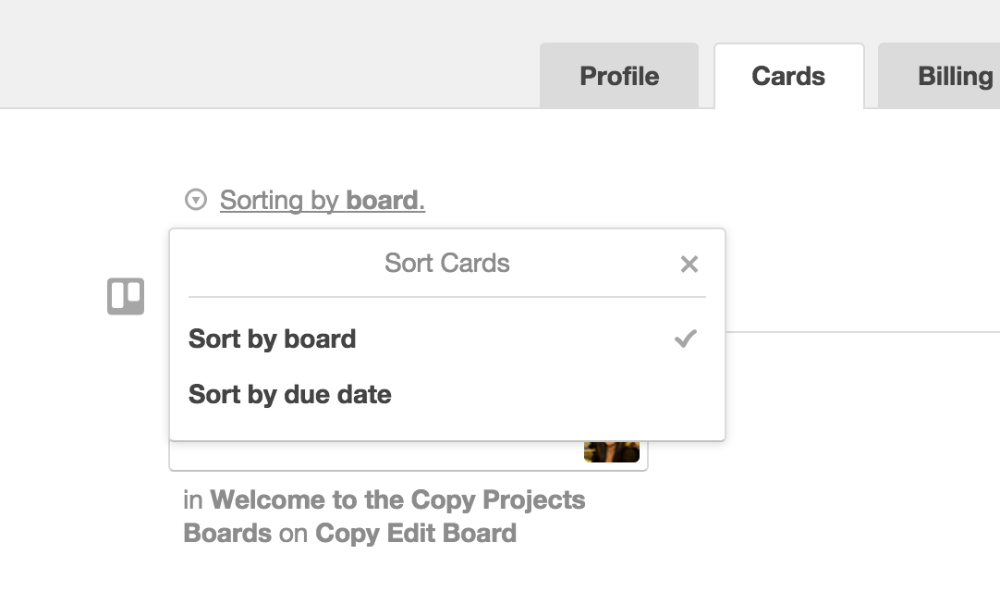Click the bold word 'board' in sorting label
Image resolution: width=1000 pixels, height=616 pixels.
[x=385, y=201]
